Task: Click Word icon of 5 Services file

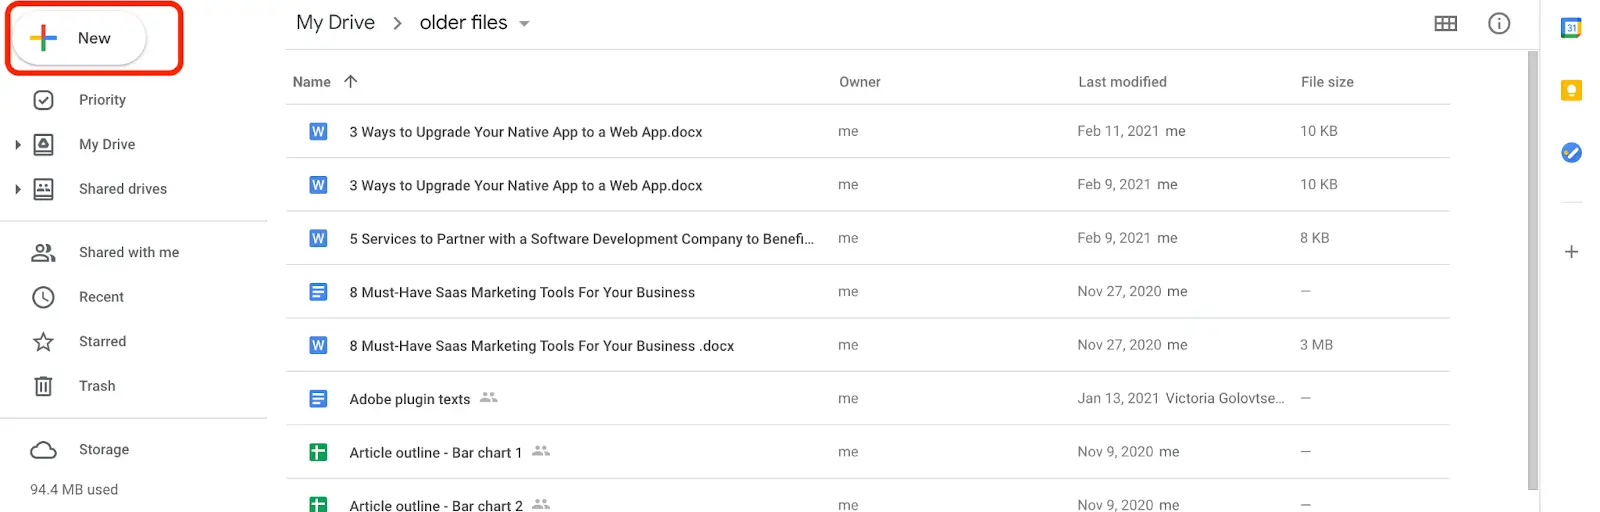Action: (318, 238)
